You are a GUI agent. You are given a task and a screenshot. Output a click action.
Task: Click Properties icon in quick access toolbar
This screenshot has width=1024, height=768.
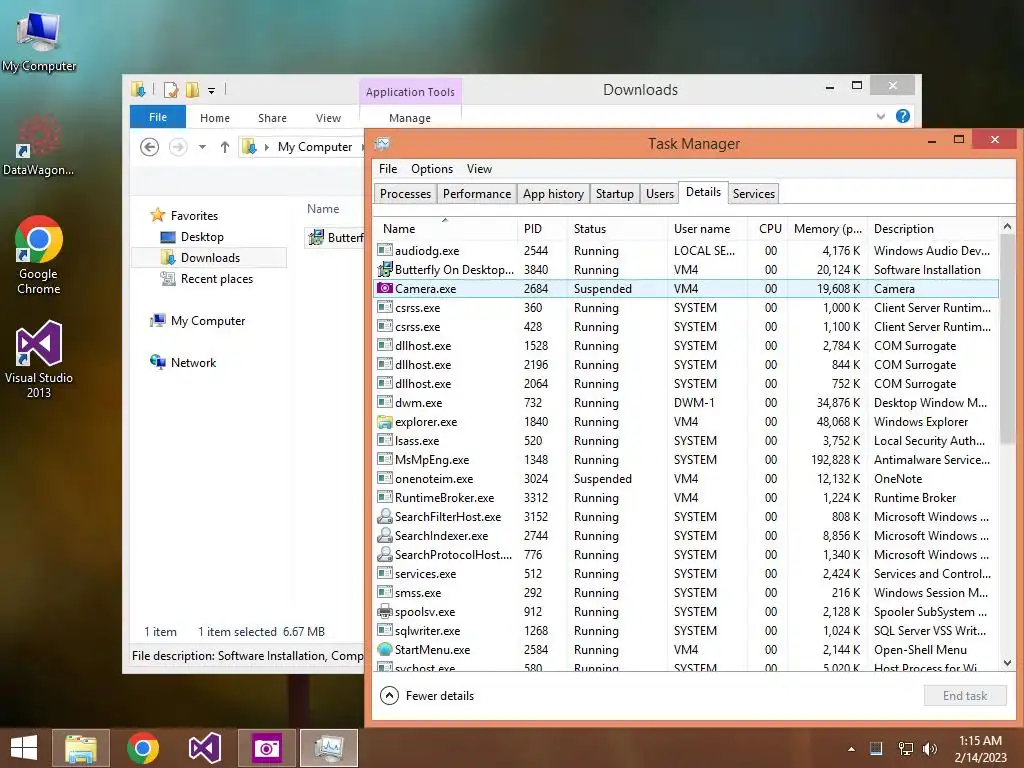170,89
